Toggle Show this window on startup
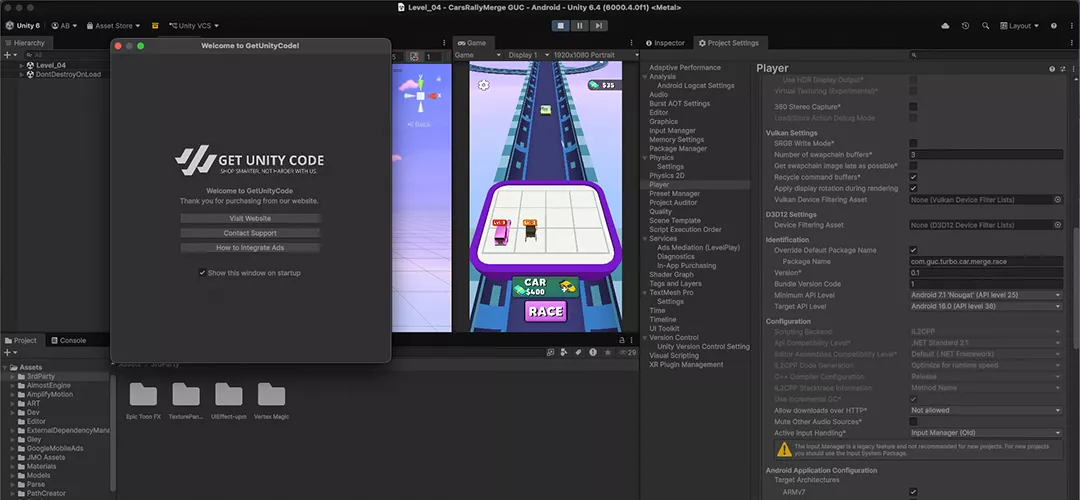Screen dimensions: 1080x500 click(x=202, y=272)
